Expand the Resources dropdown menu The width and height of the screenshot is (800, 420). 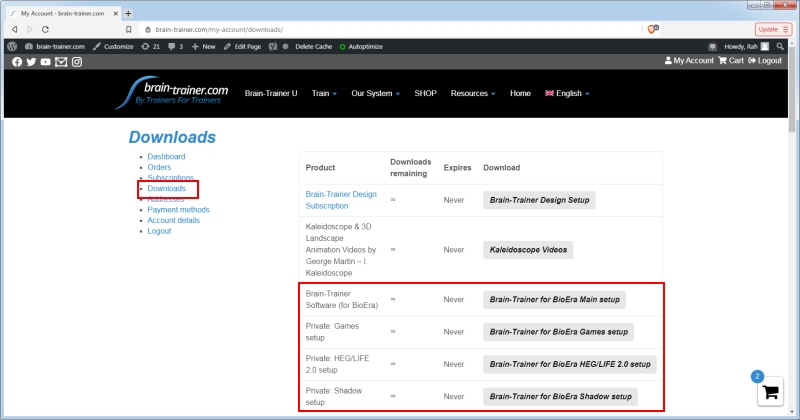pyautogui.click(x=473, y=93)
